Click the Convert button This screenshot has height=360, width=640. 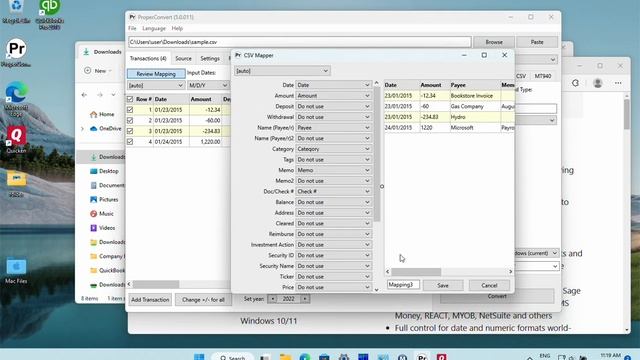coord(497,297)
